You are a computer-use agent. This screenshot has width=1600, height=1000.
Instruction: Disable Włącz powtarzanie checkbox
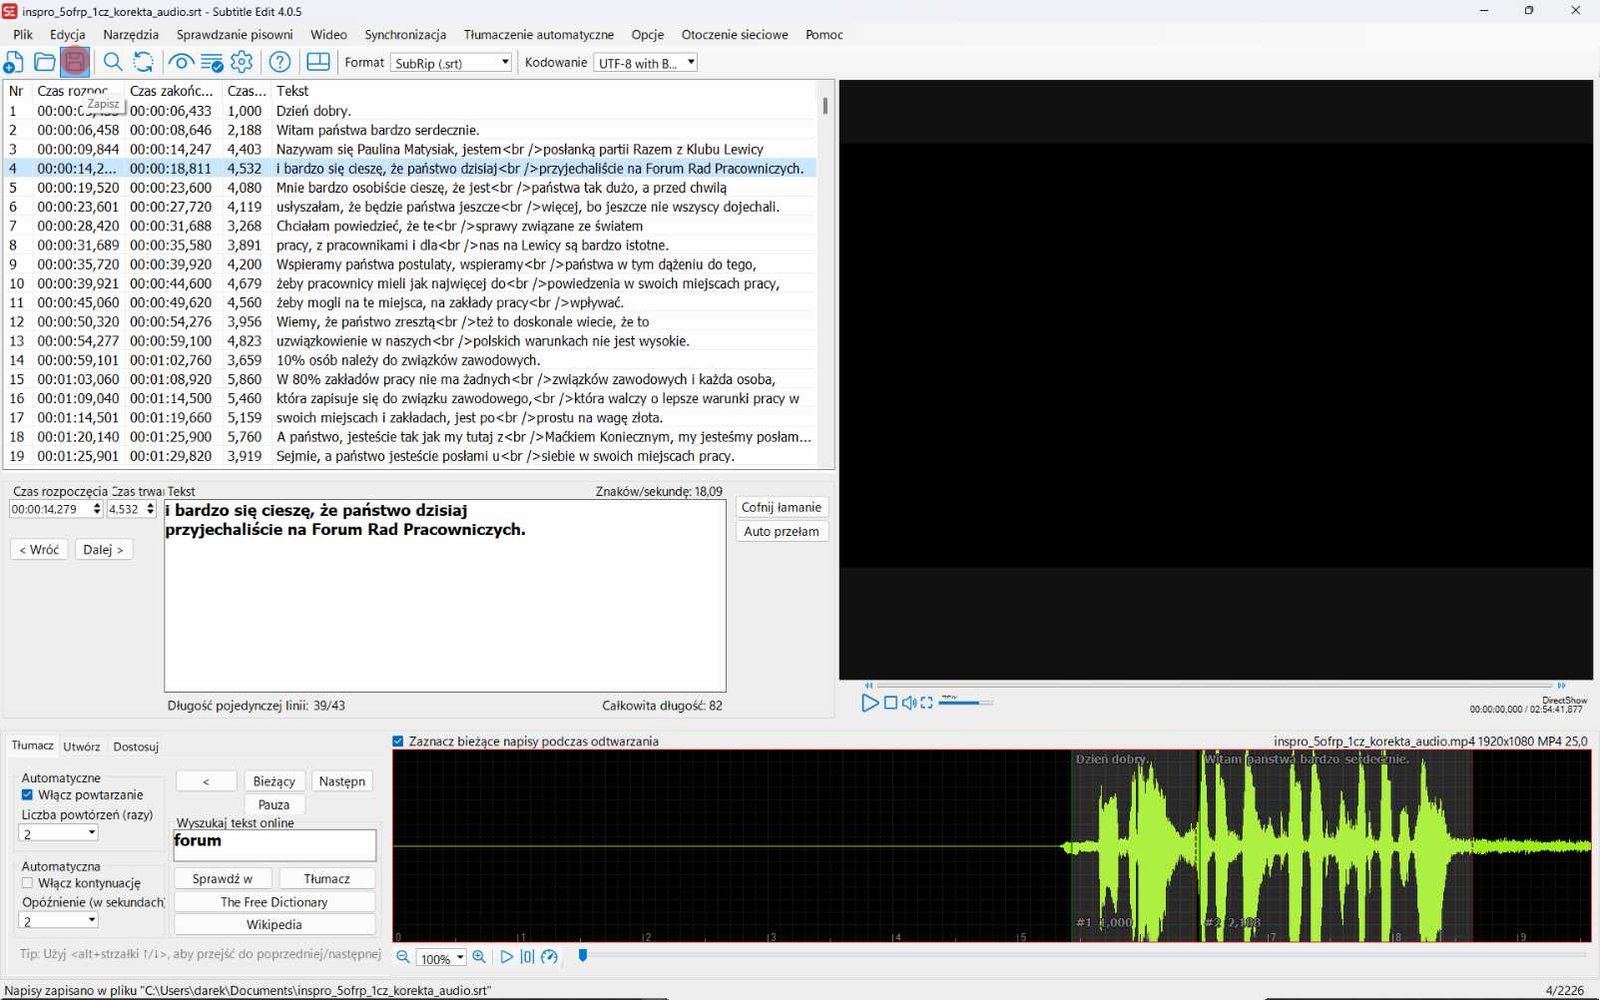coord(27,795)
